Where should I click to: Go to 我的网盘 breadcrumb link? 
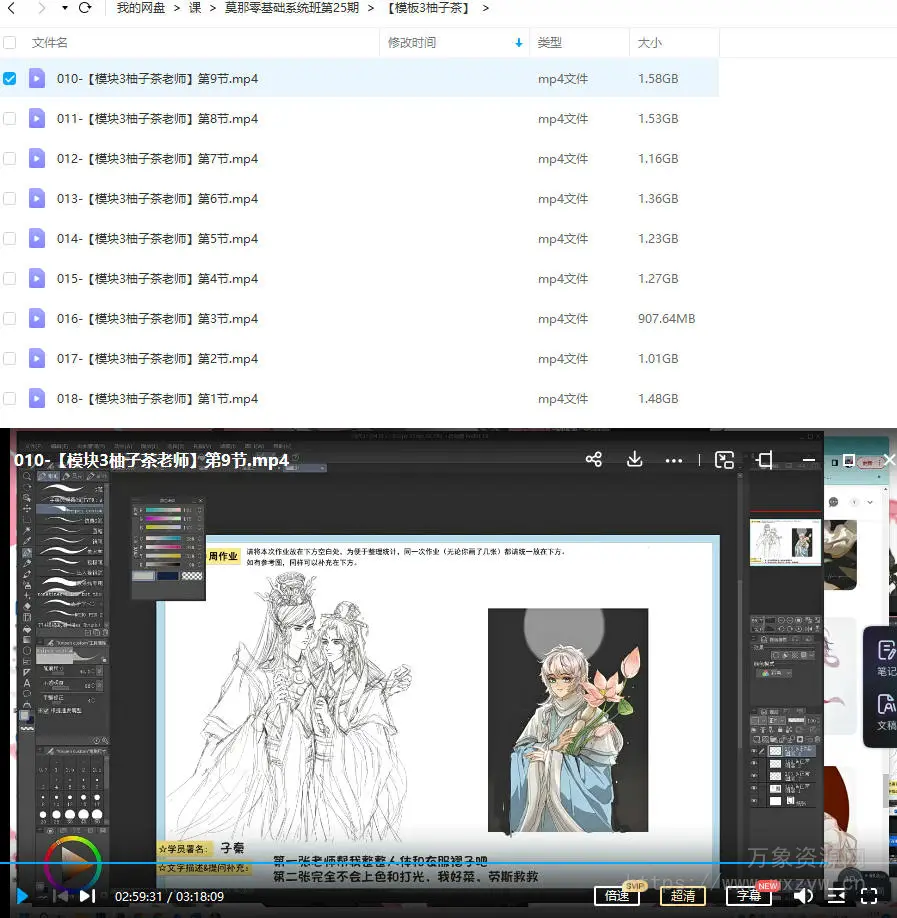pos(142,8)
